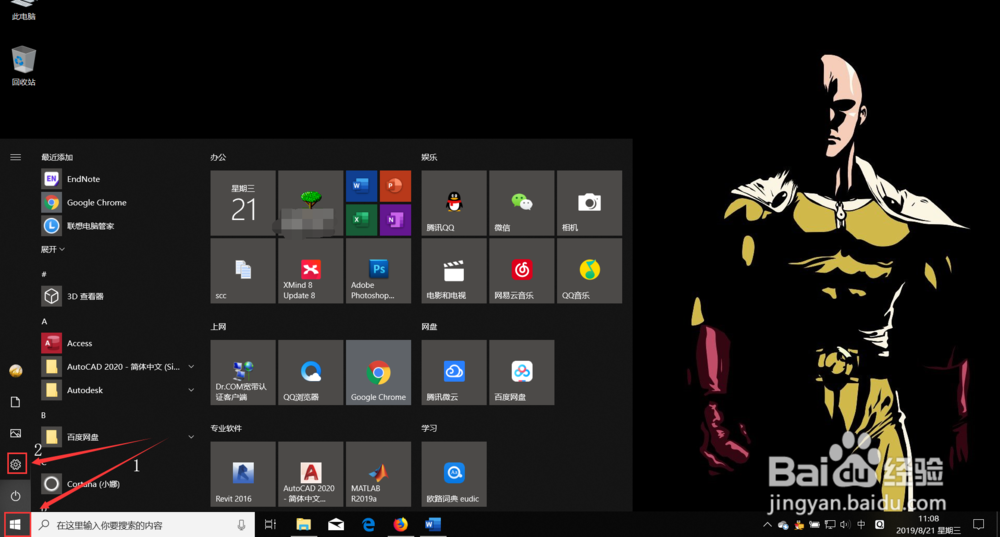1000x537 pixels.
Task: Click the Power button in Start sidebar
Action: coord(16,496)
